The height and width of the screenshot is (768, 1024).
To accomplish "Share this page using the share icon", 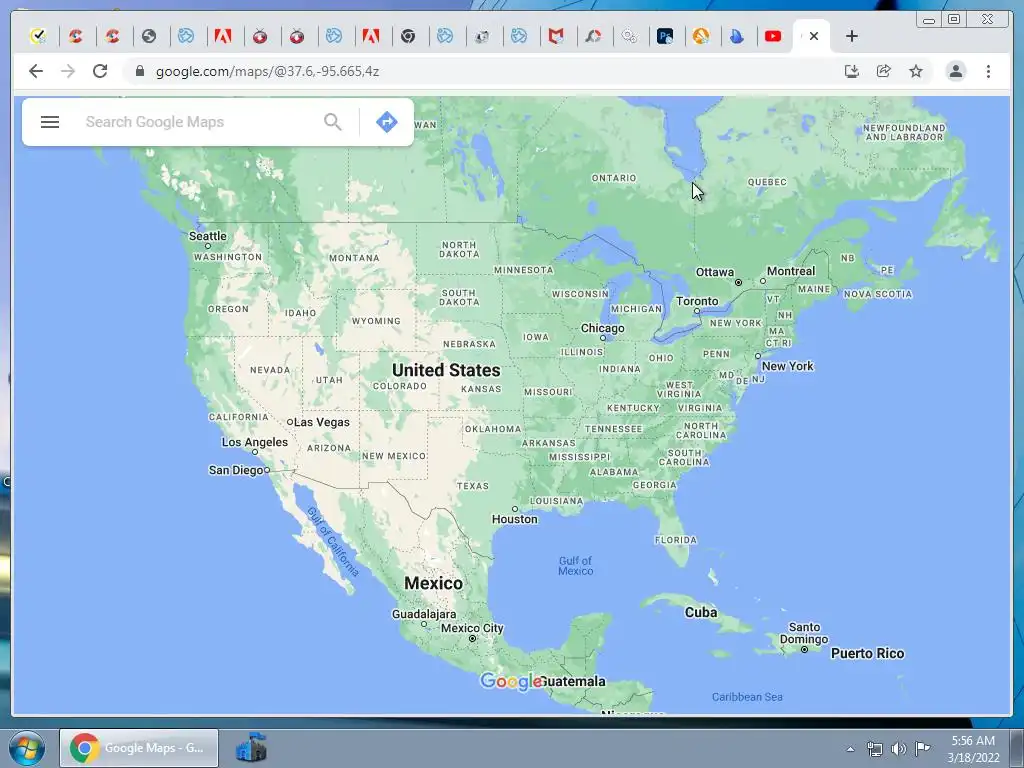I will [884, 71].
